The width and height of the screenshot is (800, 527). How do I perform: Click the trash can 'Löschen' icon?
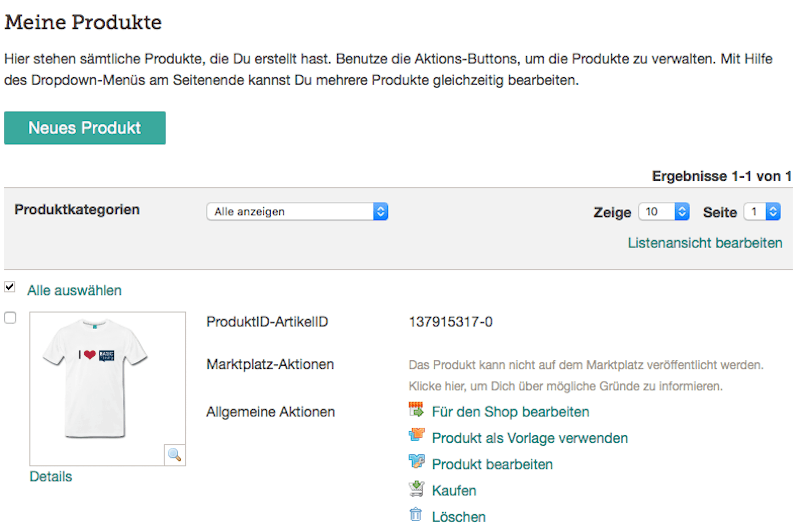[417, 515]
